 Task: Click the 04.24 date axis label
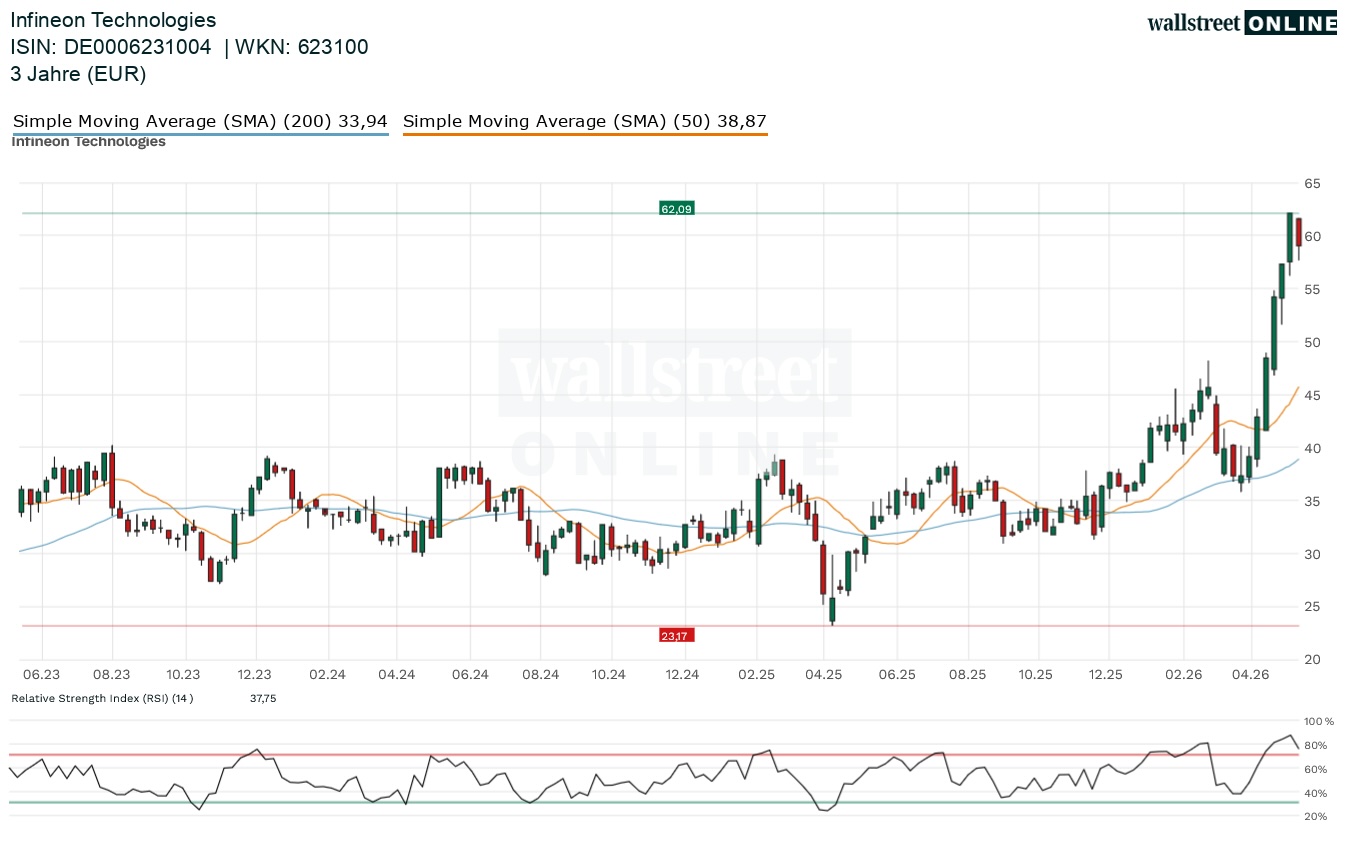(397, 675)
